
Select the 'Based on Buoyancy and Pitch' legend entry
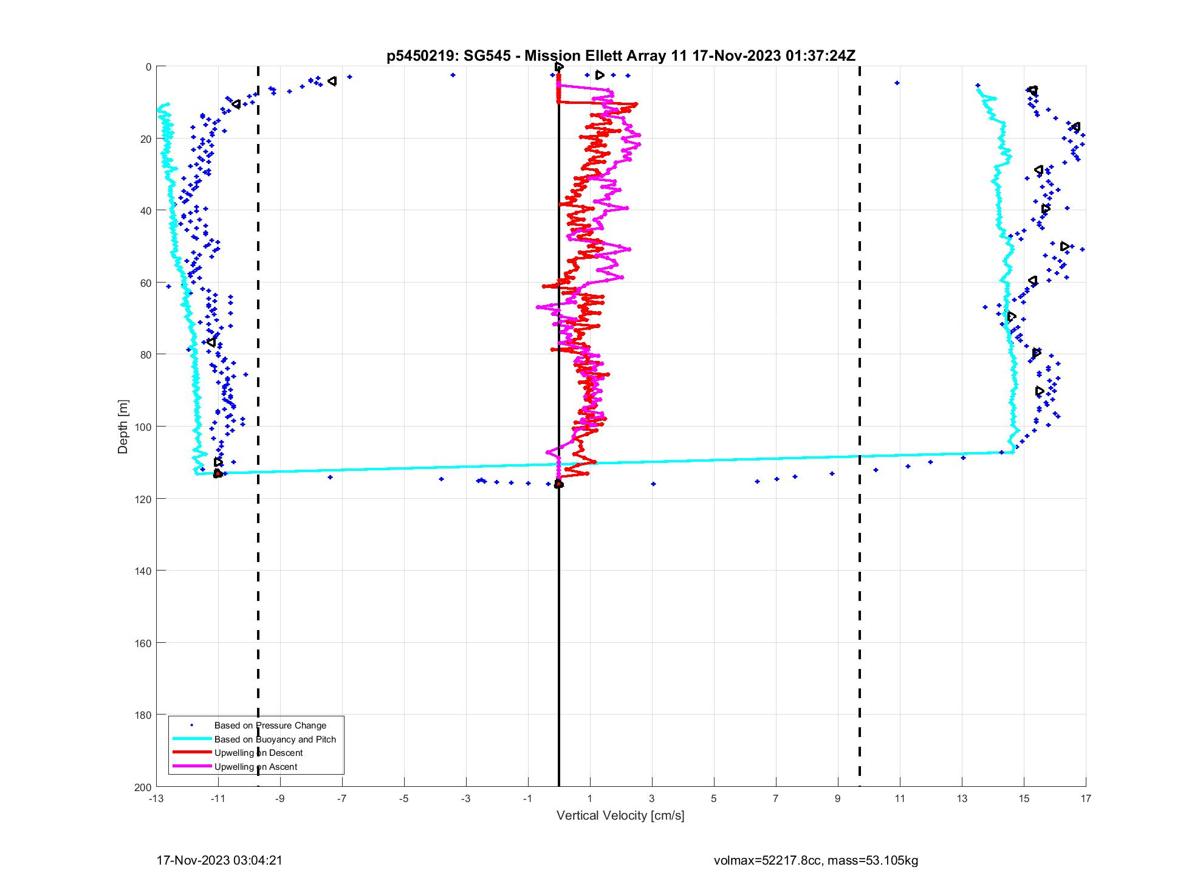(276, 739)
